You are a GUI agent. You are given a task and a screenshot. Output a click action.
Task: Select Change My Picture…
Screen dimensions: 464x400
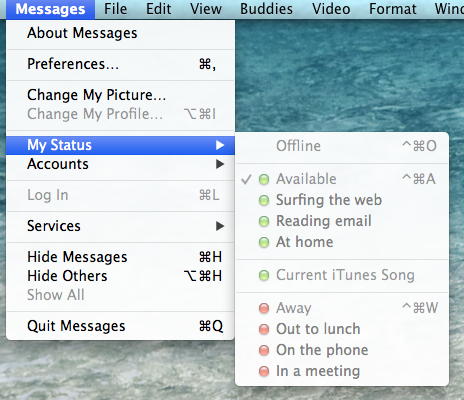click(120, 95)
